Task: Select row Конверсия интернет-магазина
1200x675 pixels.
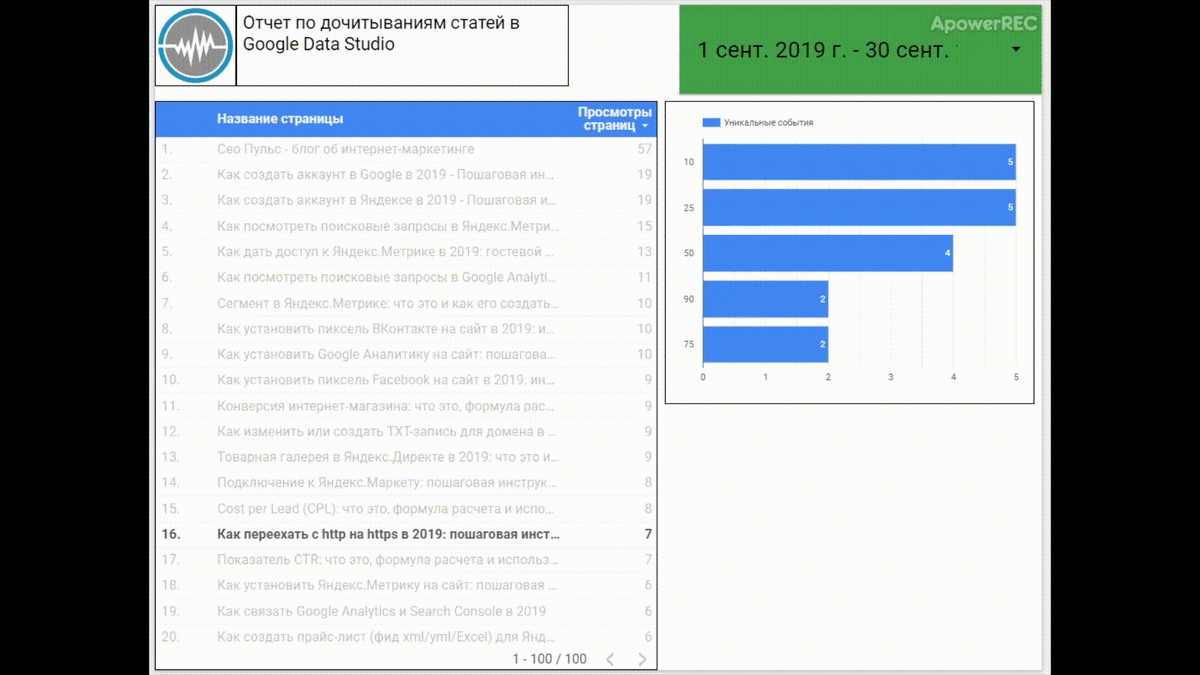Action: [x=405, y=406]
